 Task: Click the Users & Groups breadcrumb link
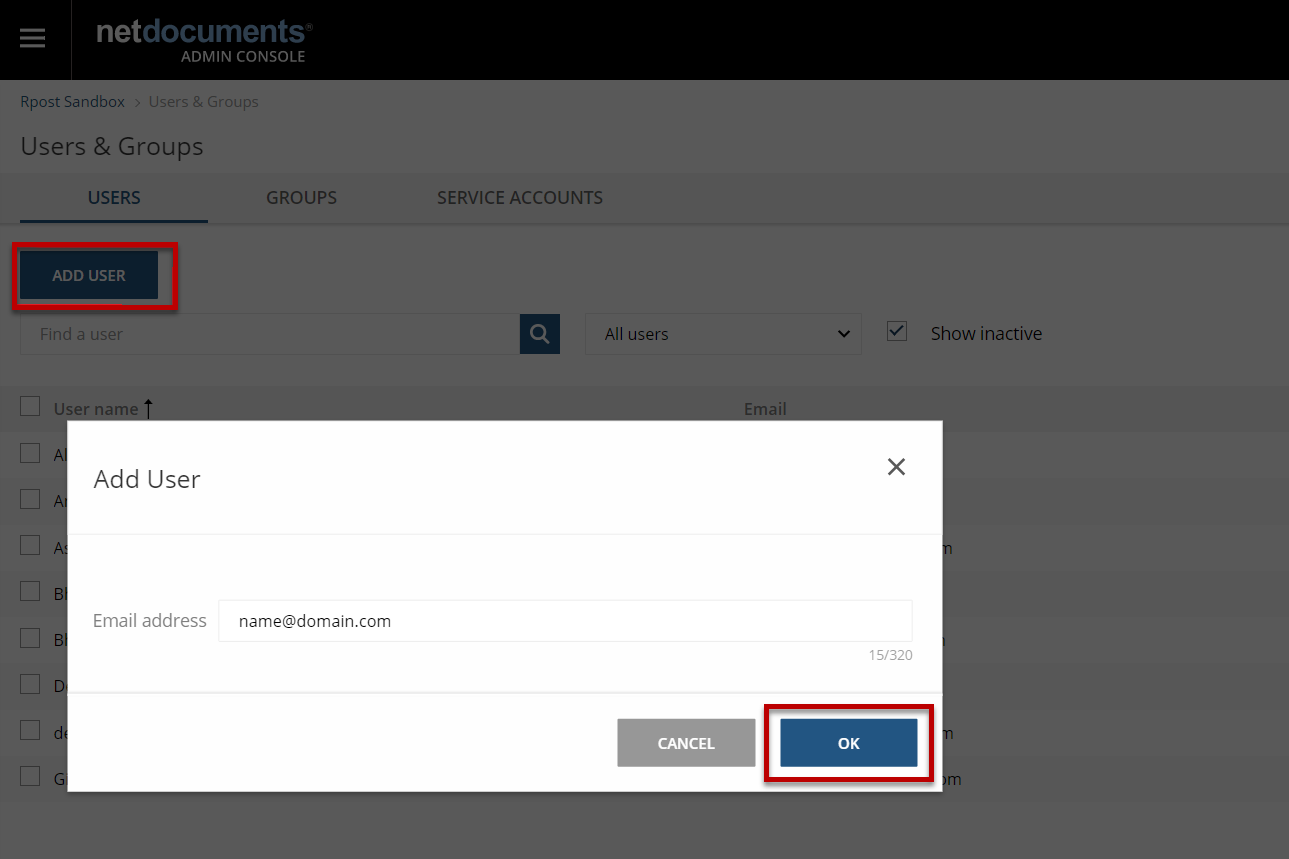[203, 101]
